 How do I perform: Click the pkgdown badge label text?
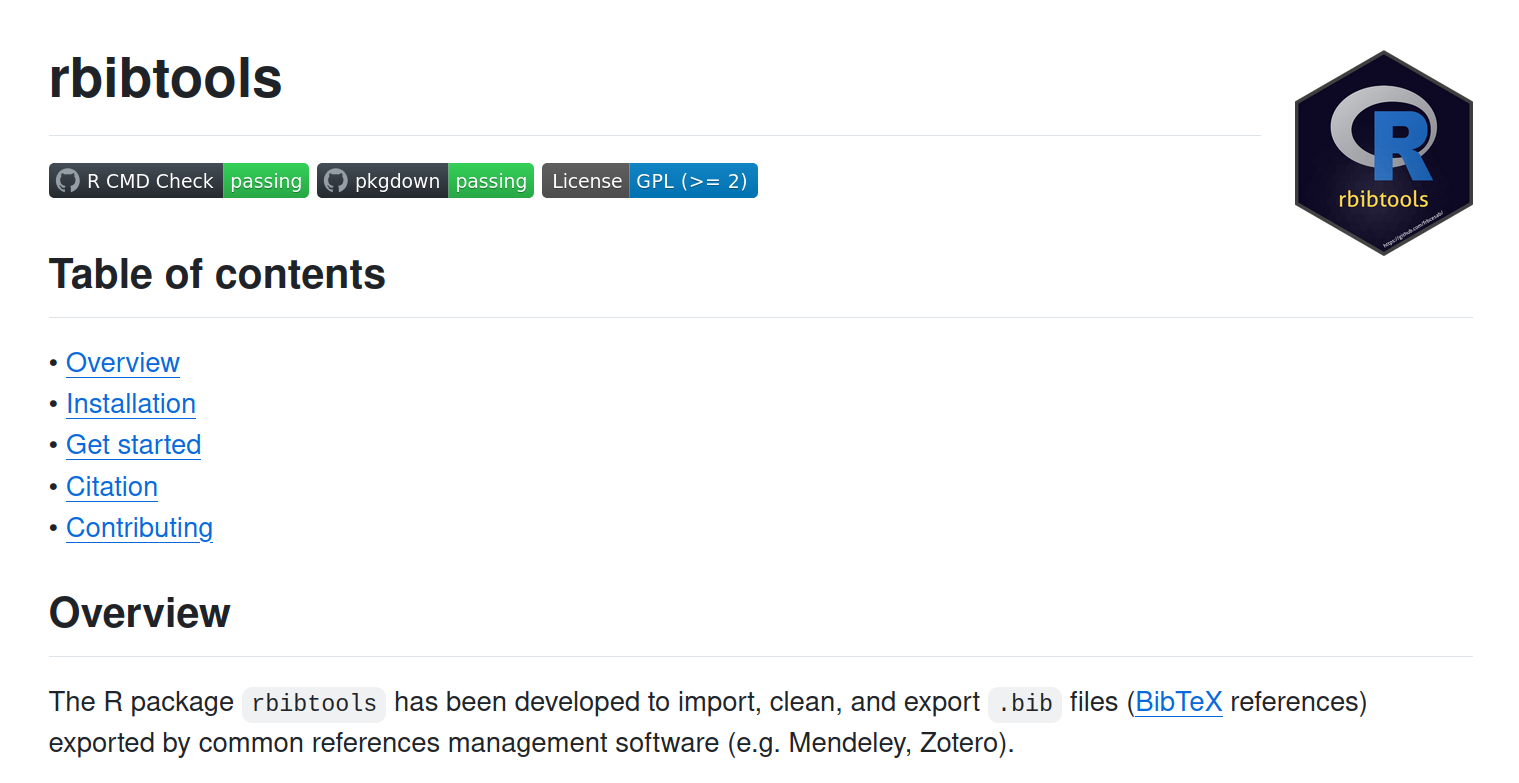point(397,181)
